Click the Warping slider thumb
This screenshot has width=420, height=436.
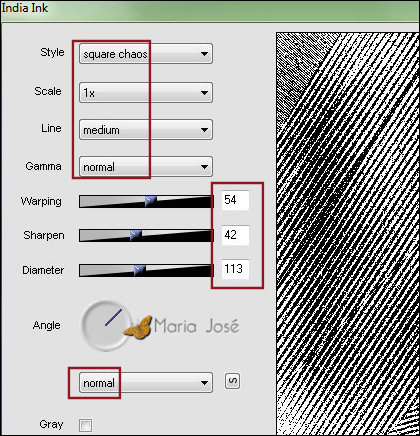151,201
